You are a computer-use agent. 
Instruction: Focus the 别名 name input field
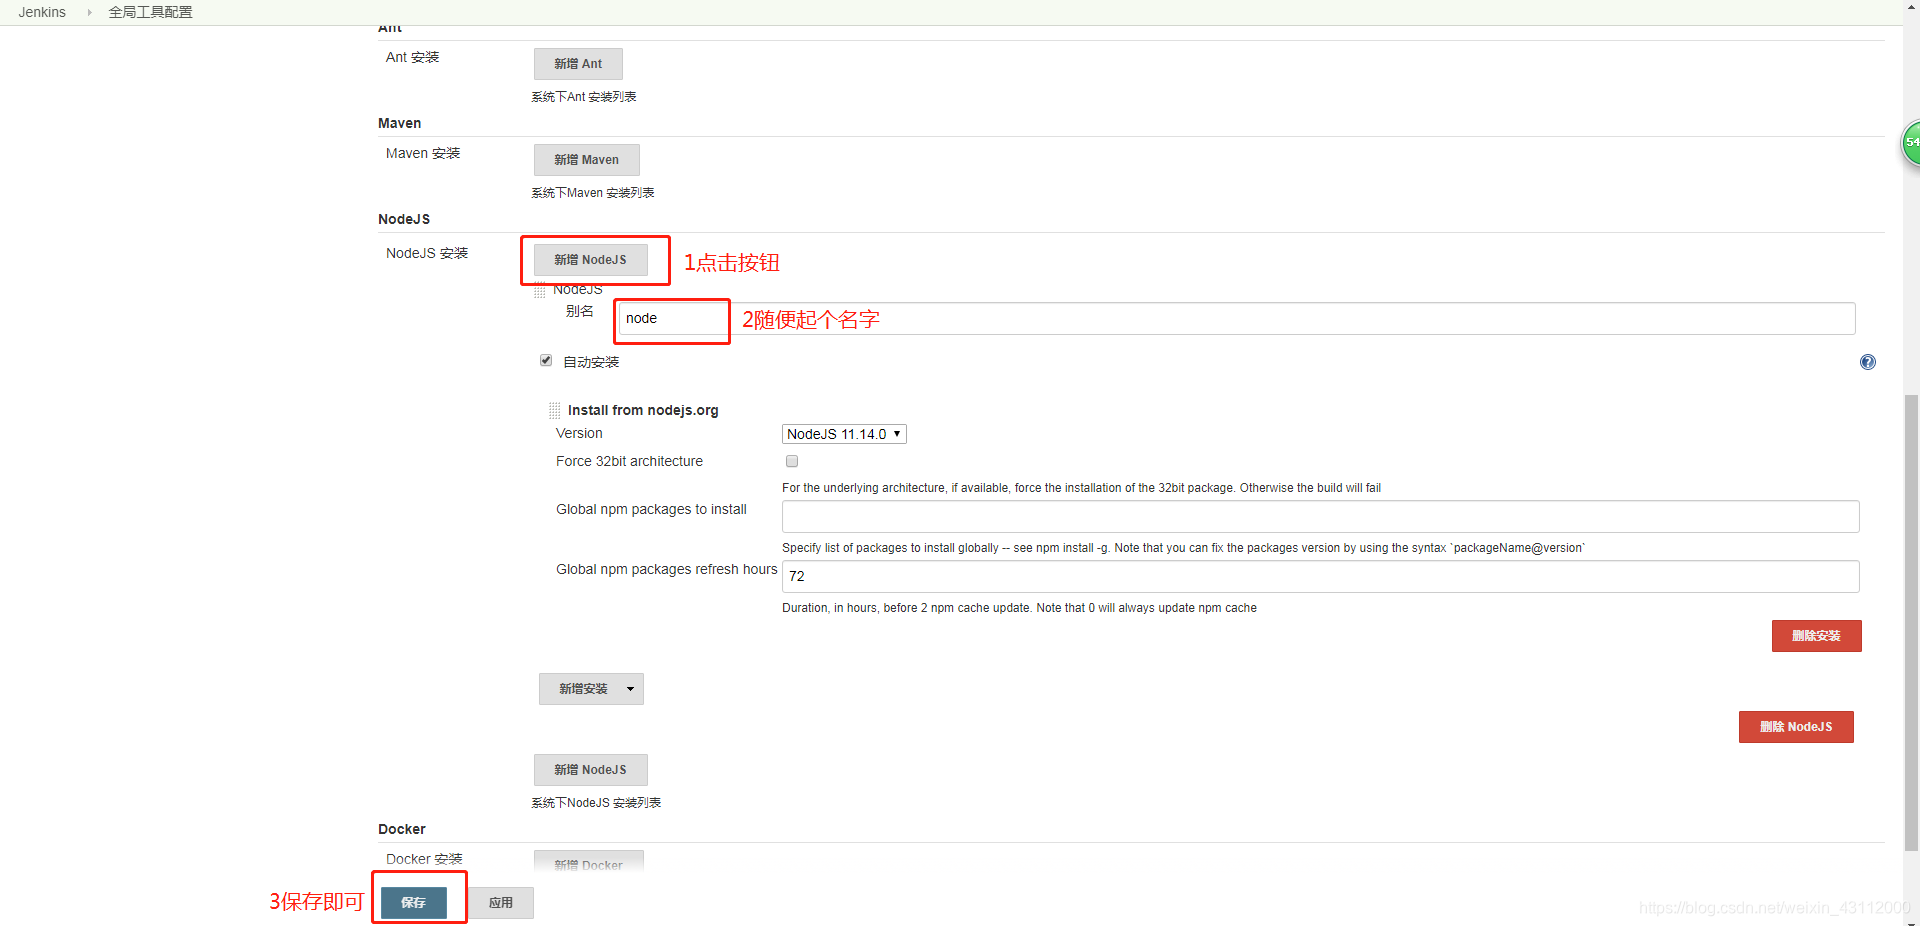(1237, 319)
